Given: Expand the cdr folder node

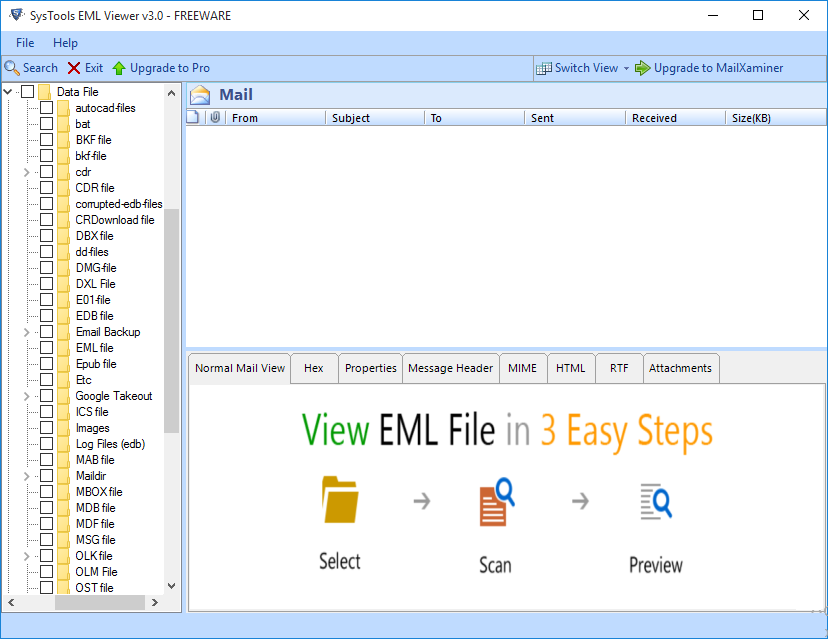Looking at the screenshot, I should (26, 172).
